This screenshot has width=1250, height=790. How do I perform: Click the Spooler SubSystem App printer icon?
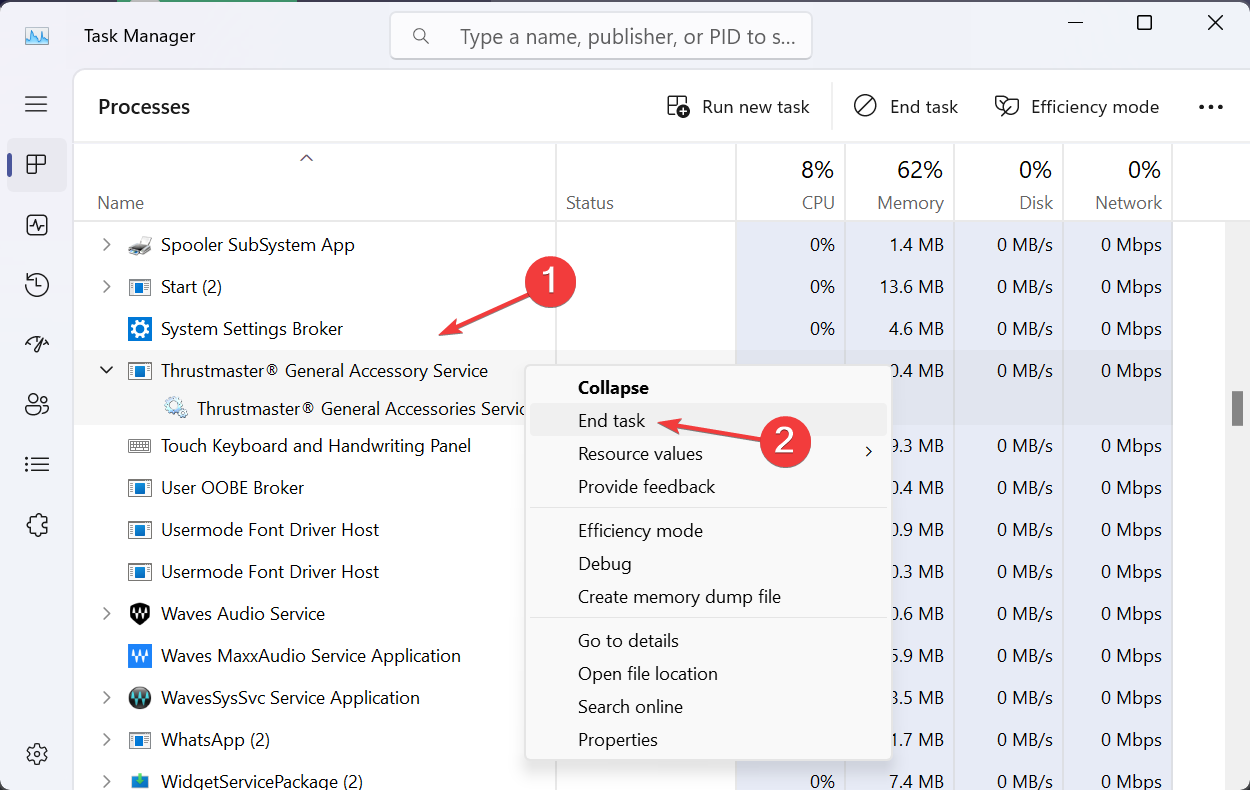tap(140, 245)
